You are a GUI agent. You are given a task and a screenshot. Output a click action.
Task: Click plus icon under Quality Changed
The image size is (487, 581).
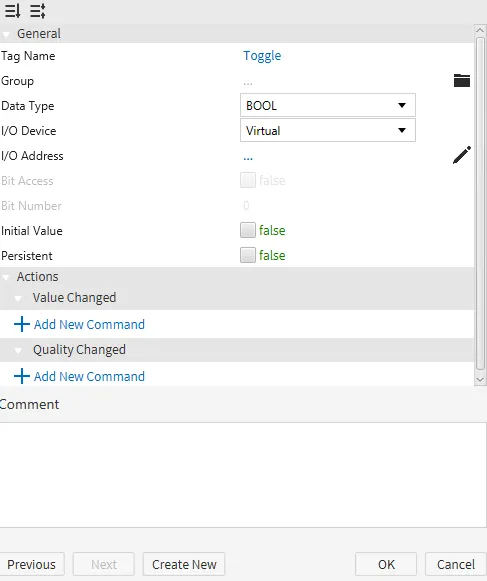(x=21, y=376)
